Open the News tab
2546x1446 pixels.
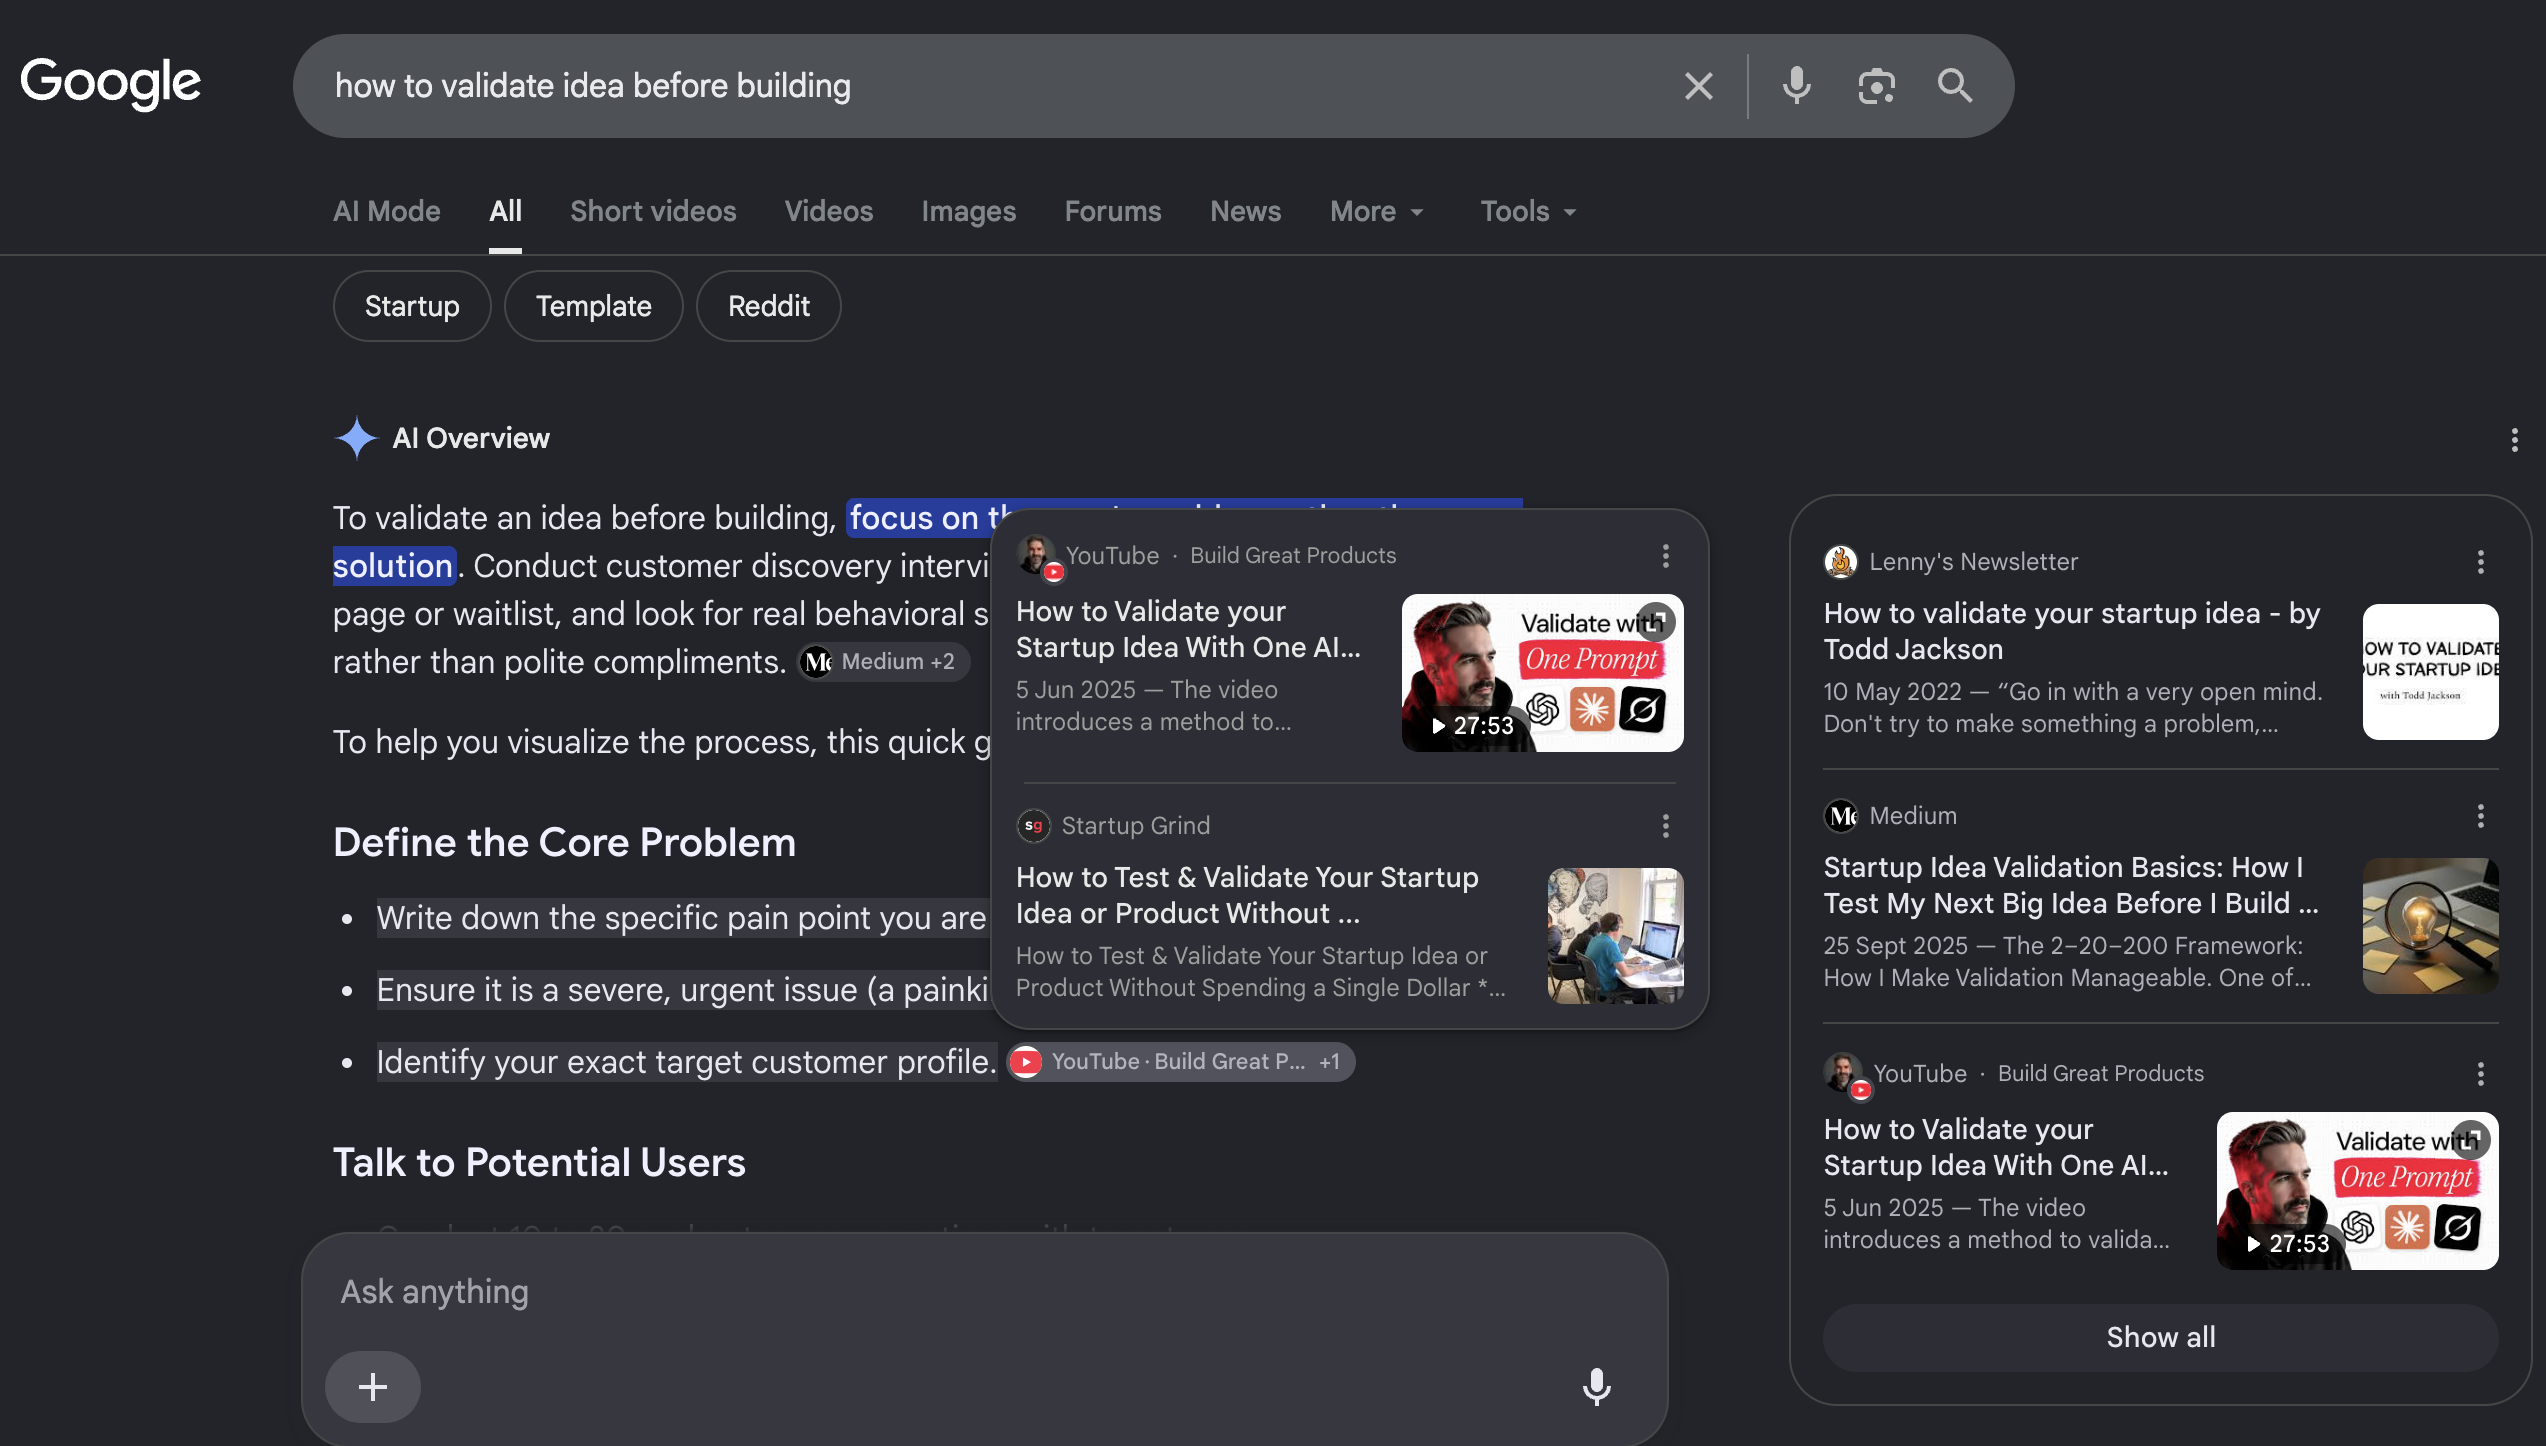click(x=1246, y=212)
